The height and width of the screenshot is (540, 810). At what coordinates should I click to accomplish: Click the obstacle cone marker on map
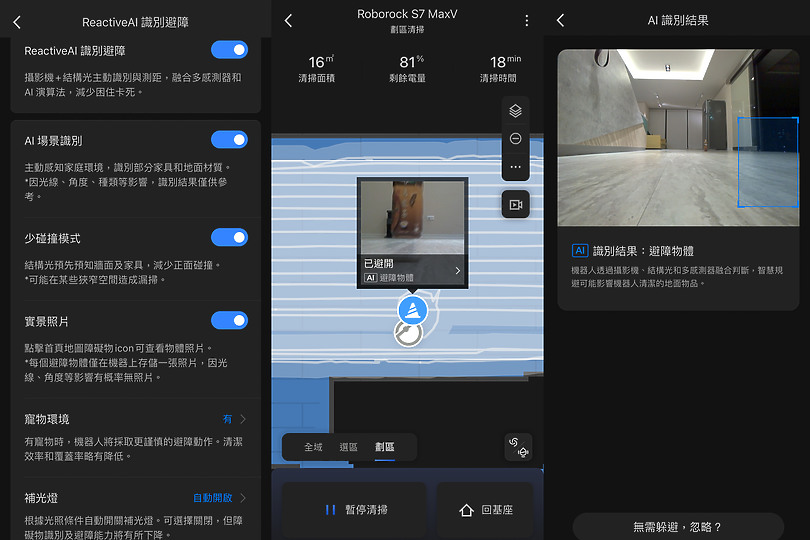click(412, 310)
